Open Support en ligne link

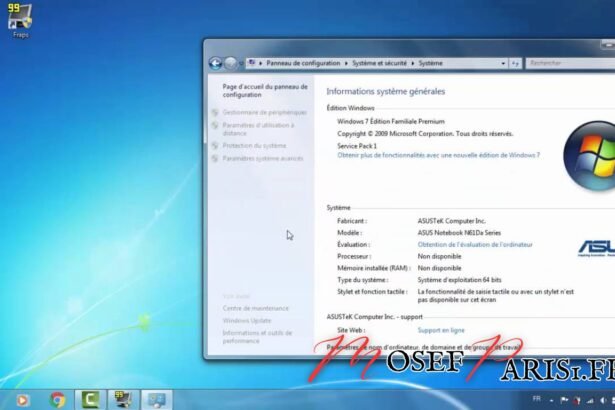441,330
